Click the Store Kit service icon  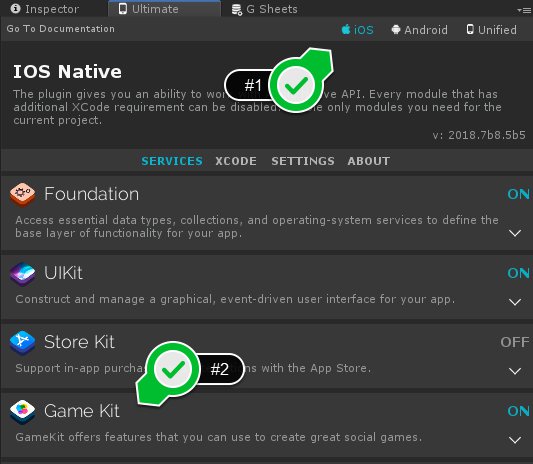(22, 343)
